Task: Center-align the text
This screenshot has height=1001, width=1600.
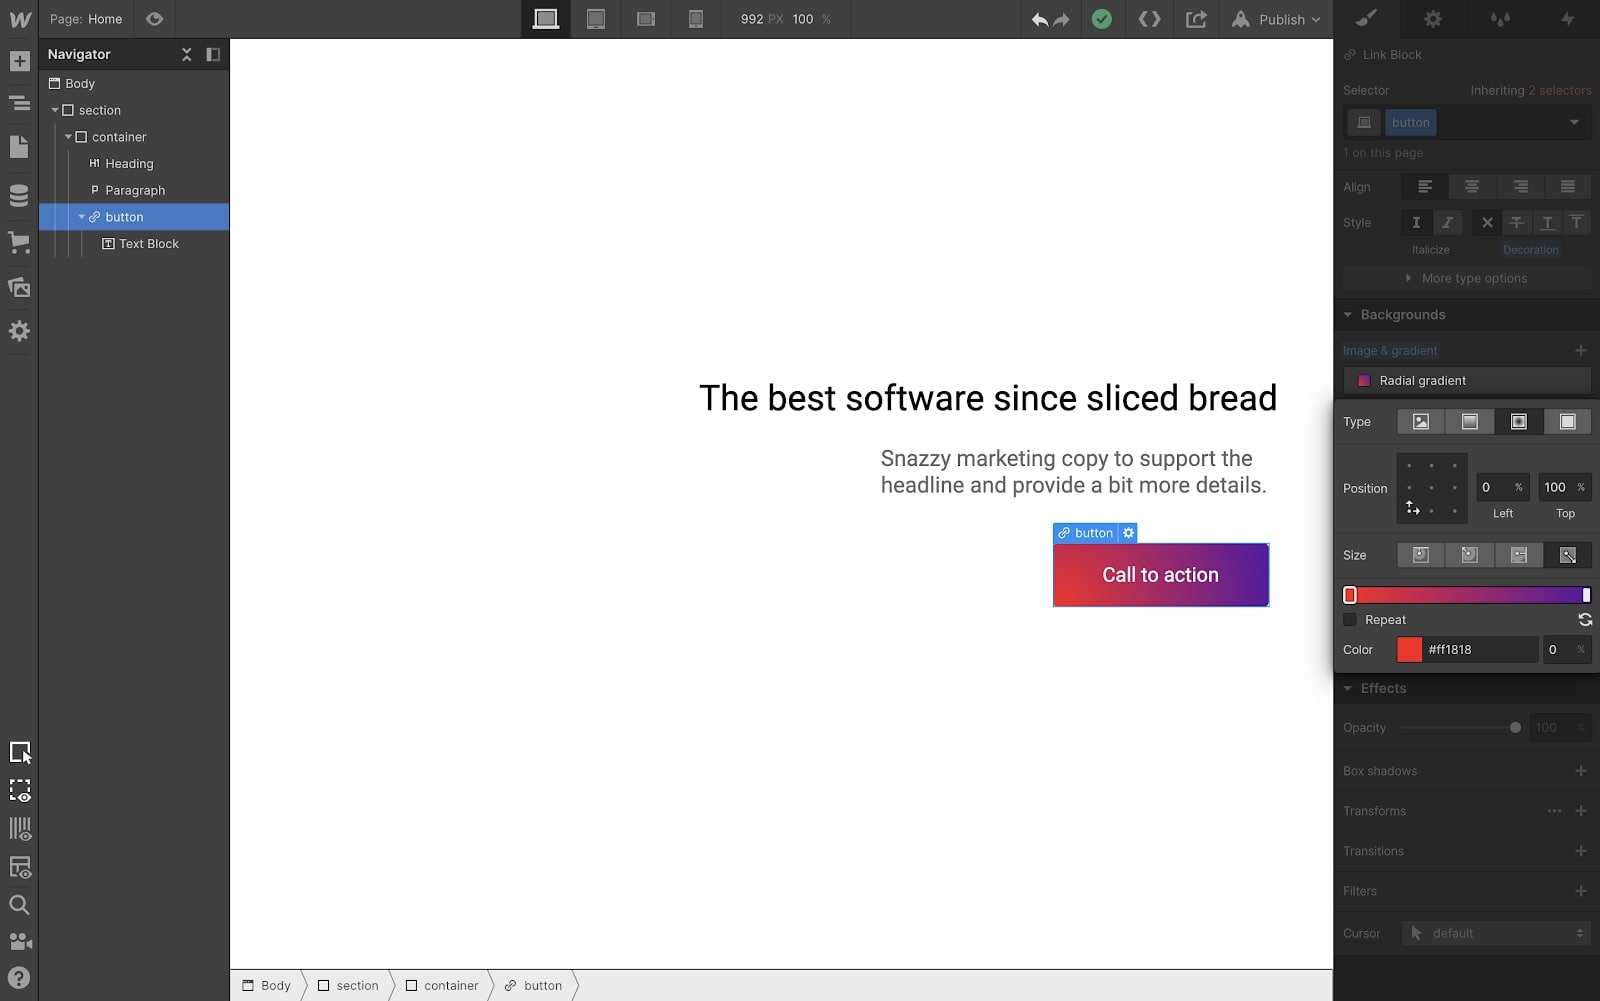Action: [1472, 187]
